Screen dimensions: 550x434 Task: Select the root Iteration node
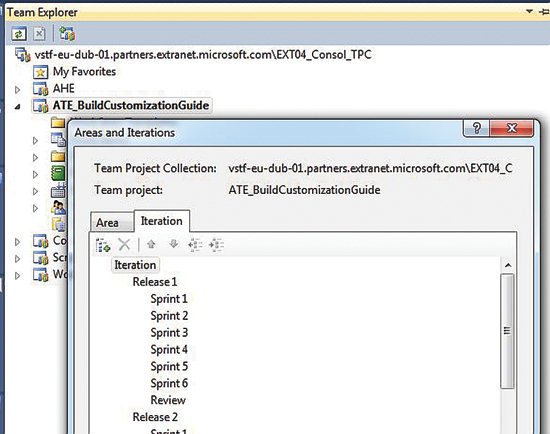pos(135,265)
